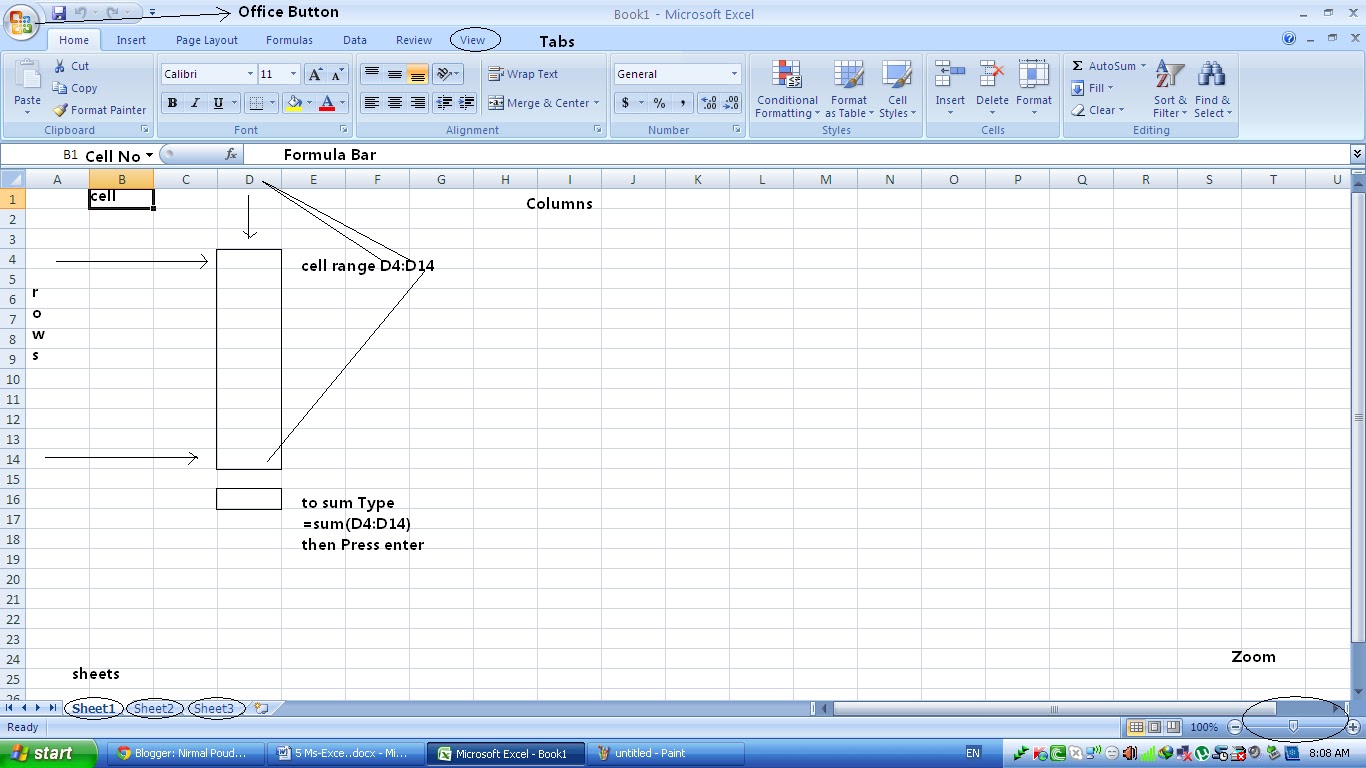
Task: Select the Sheet2 tab
Action: (153, 708)
